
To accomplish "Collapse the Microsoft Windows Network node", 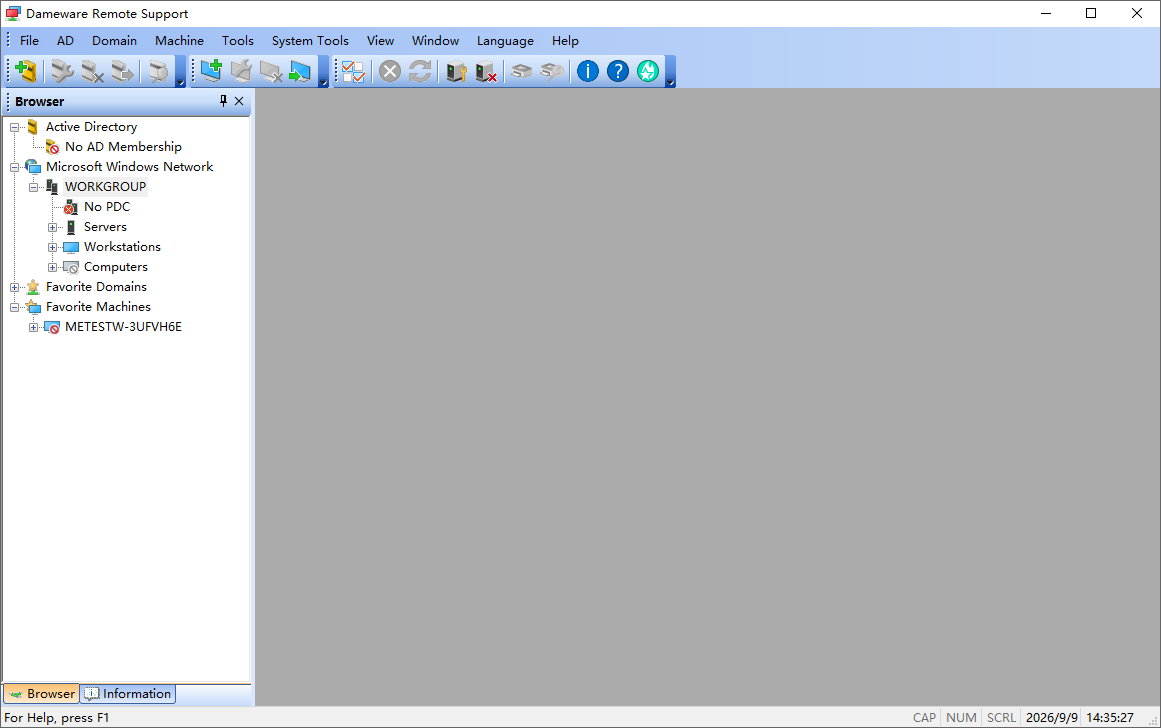I will coord(14,167).
